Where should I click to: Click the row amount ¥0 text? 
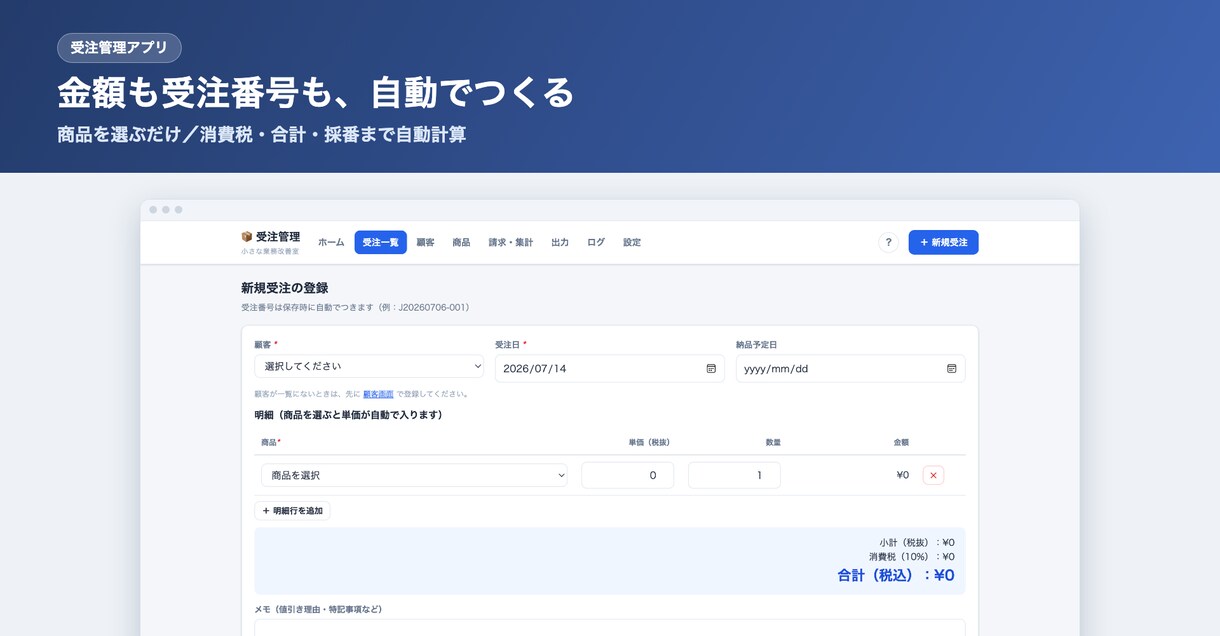pyautogui.click(x=902, y=475)
